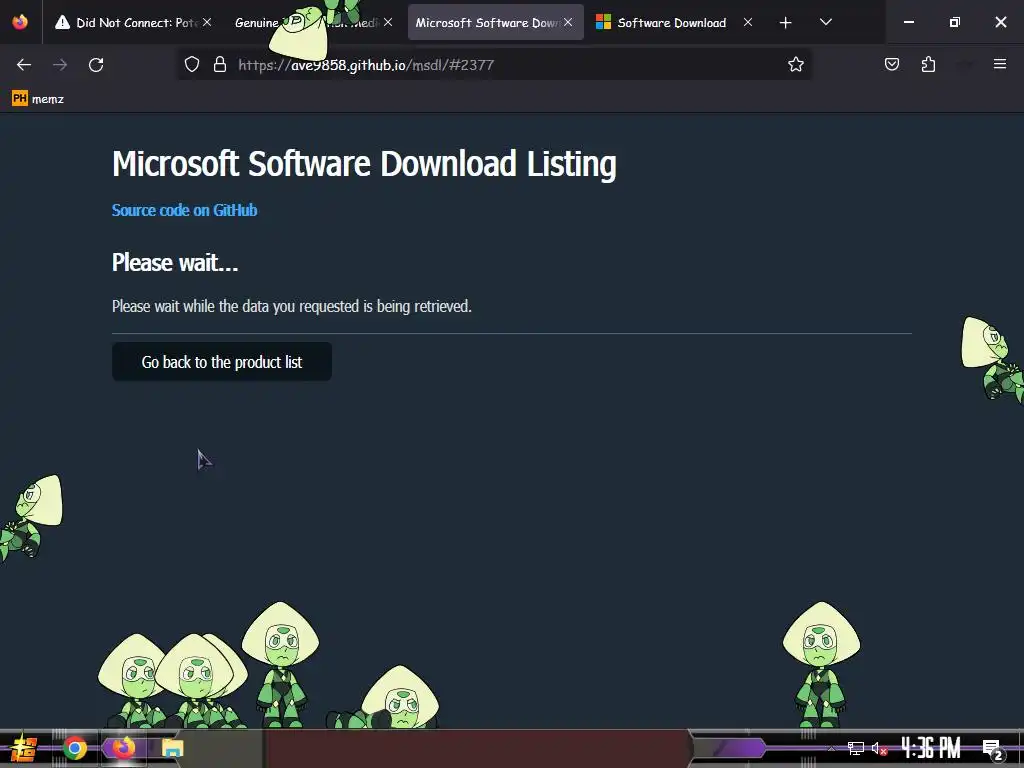Image resolution: width=1024 pixels, height=768 pixels.
Task: Close the 'Software Download' tab
Action: click(x=748, y=22)
